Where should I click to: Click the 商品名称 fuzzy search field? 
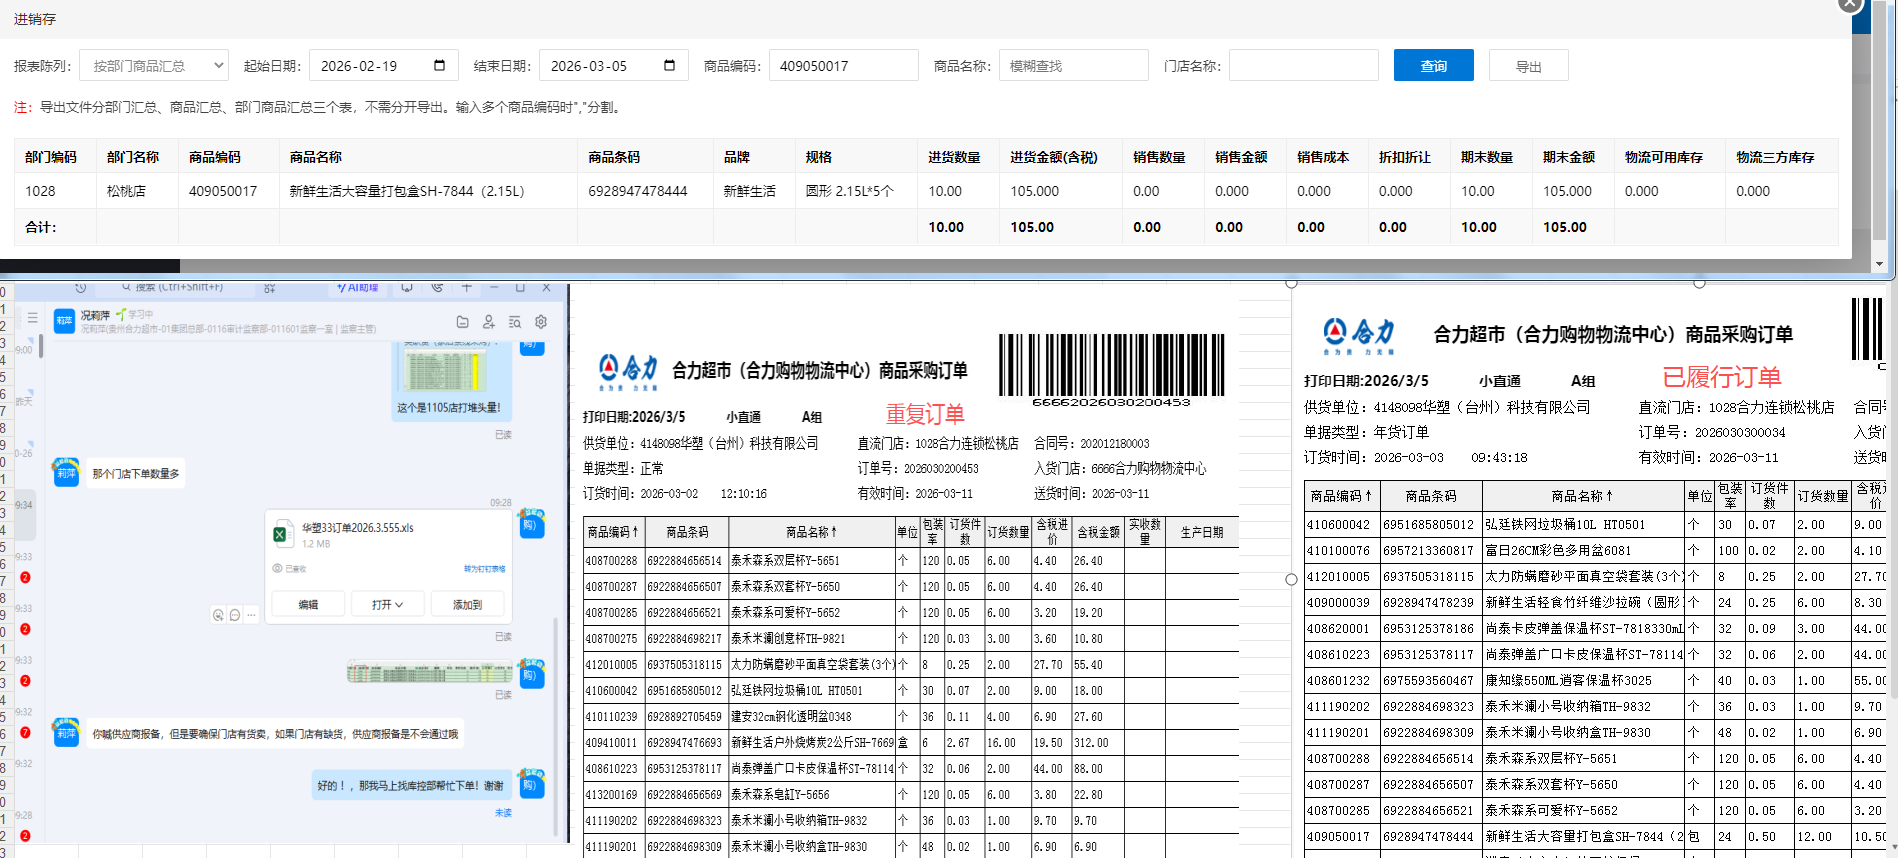click(1073, 66)
